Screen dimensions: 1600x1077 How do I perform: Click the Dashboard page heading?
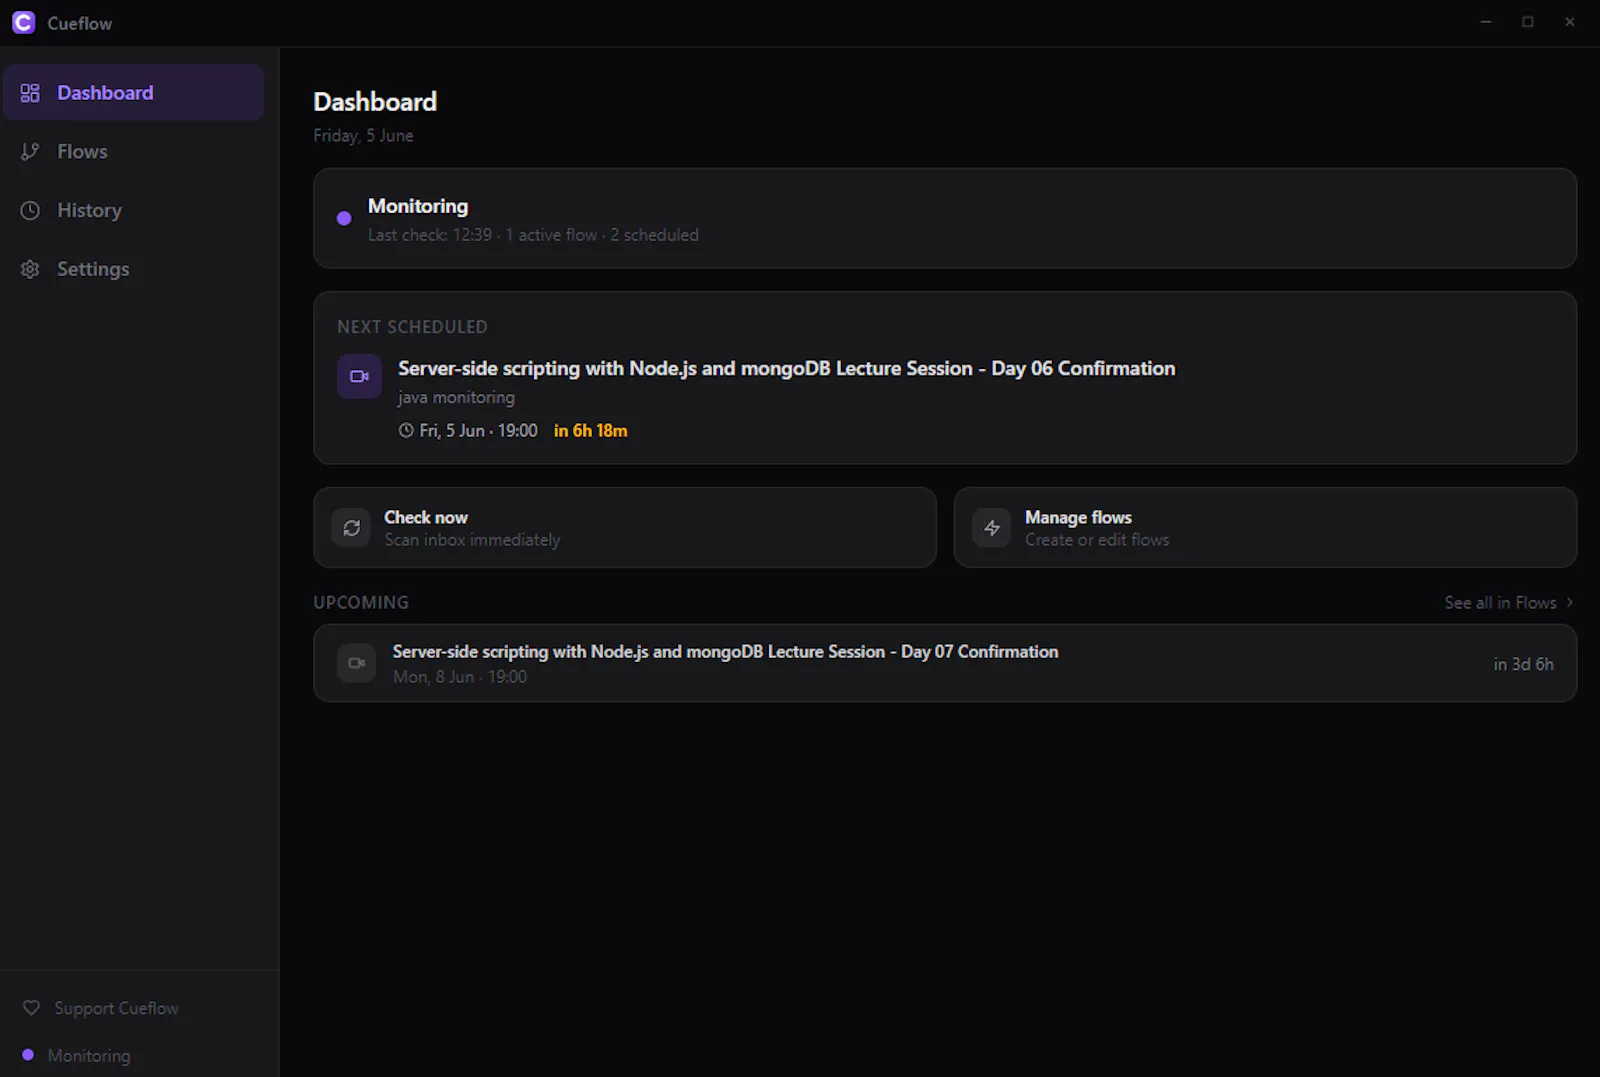375,102
